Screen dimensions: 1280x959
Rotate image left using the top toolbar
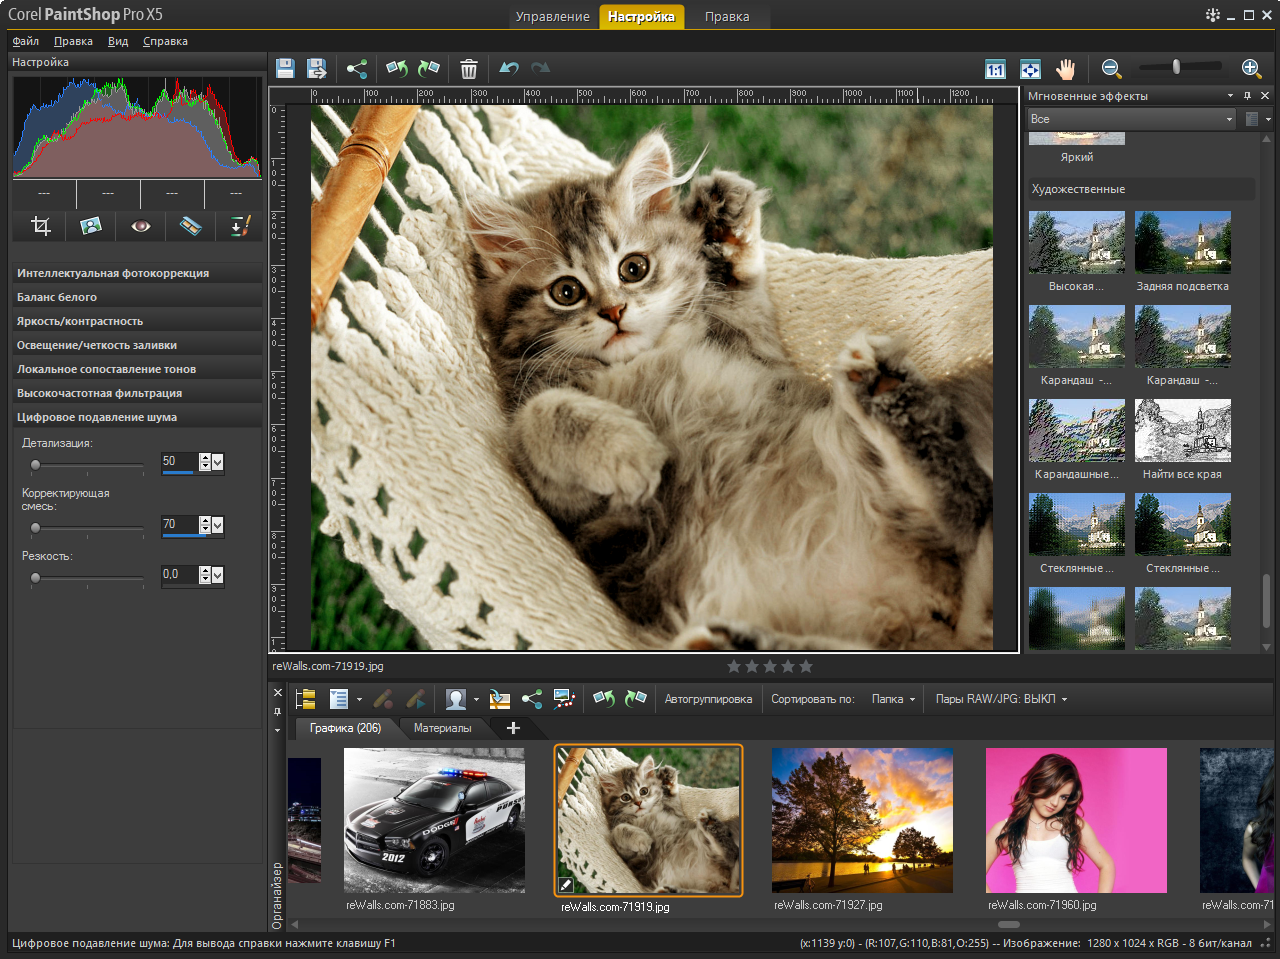397,68
